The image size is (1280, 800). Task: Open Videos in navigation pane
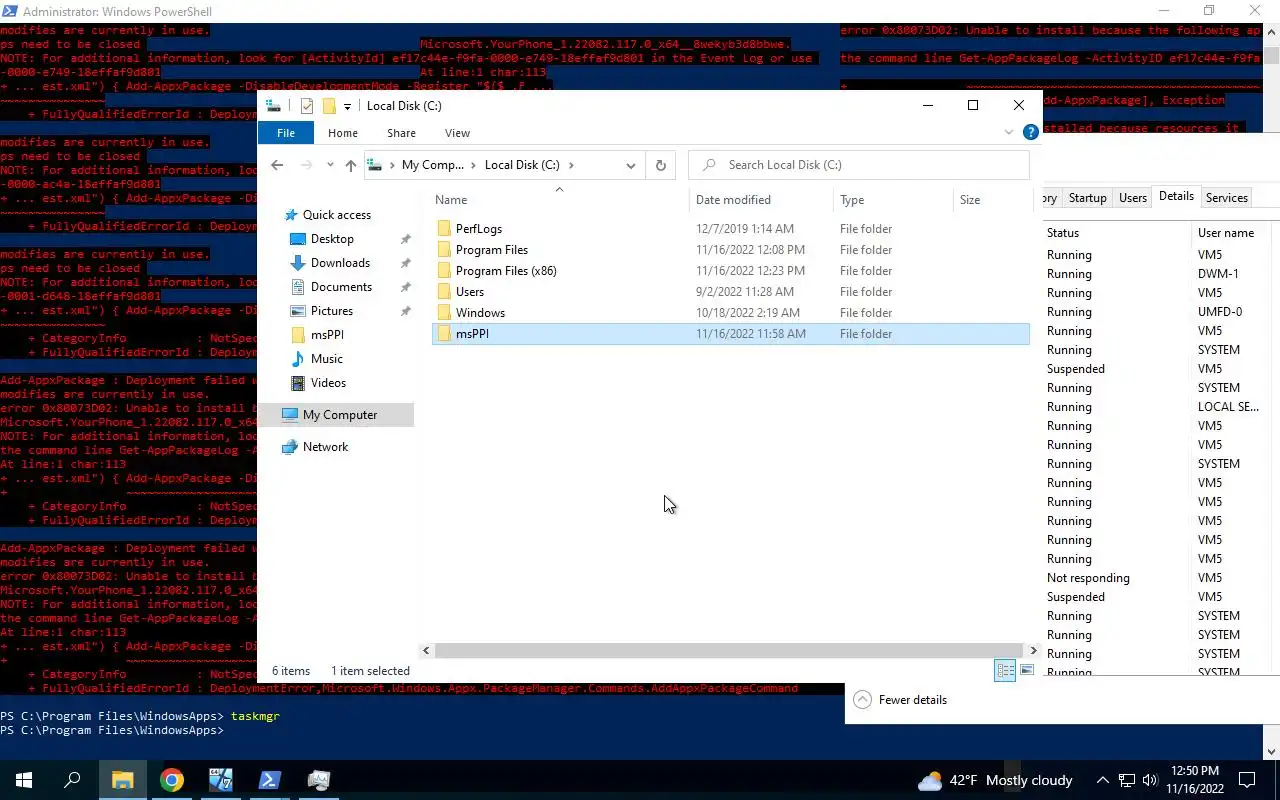point(328,383)
